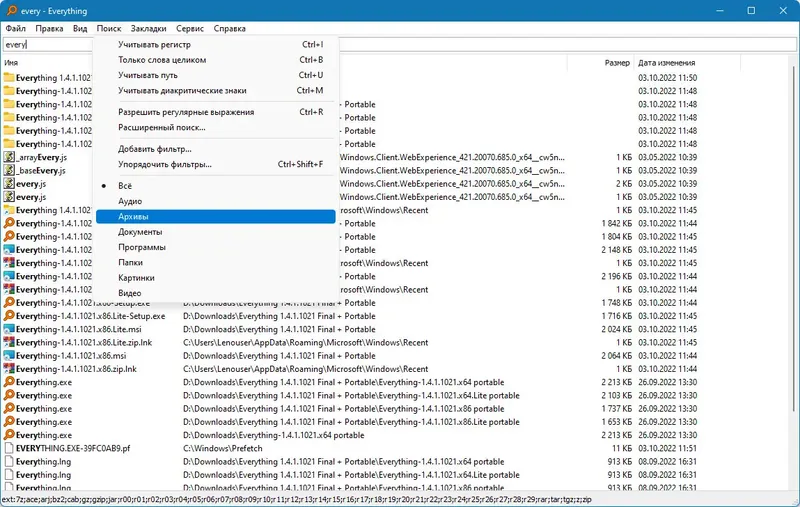This screenshot has height=507, width=800.
Task: Toggle Учитывать диакритические знаки option
Action: (216, 90)
